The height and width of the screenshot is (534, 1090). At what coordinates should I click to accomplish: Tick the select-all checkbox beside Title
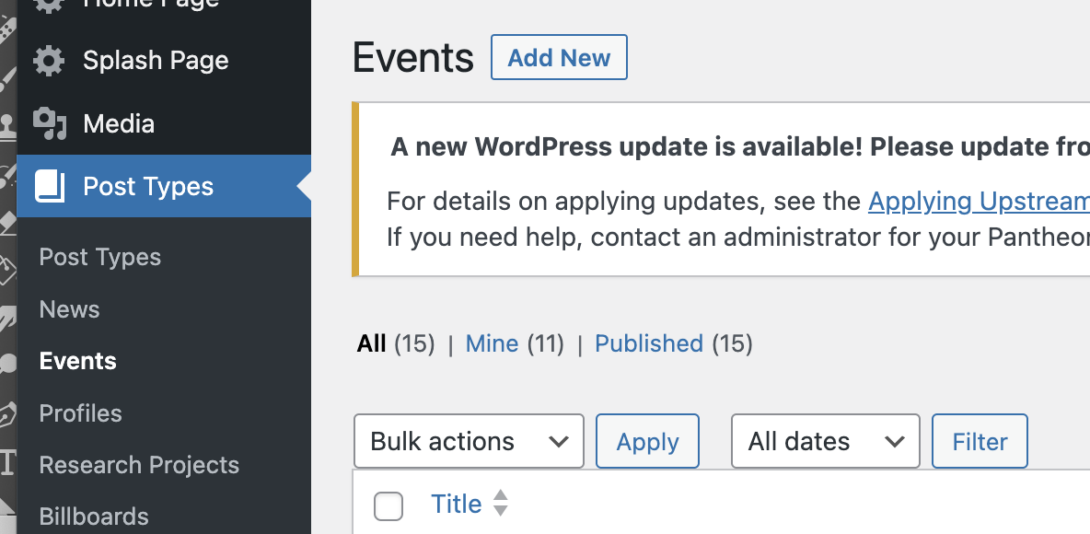point(388,505)
